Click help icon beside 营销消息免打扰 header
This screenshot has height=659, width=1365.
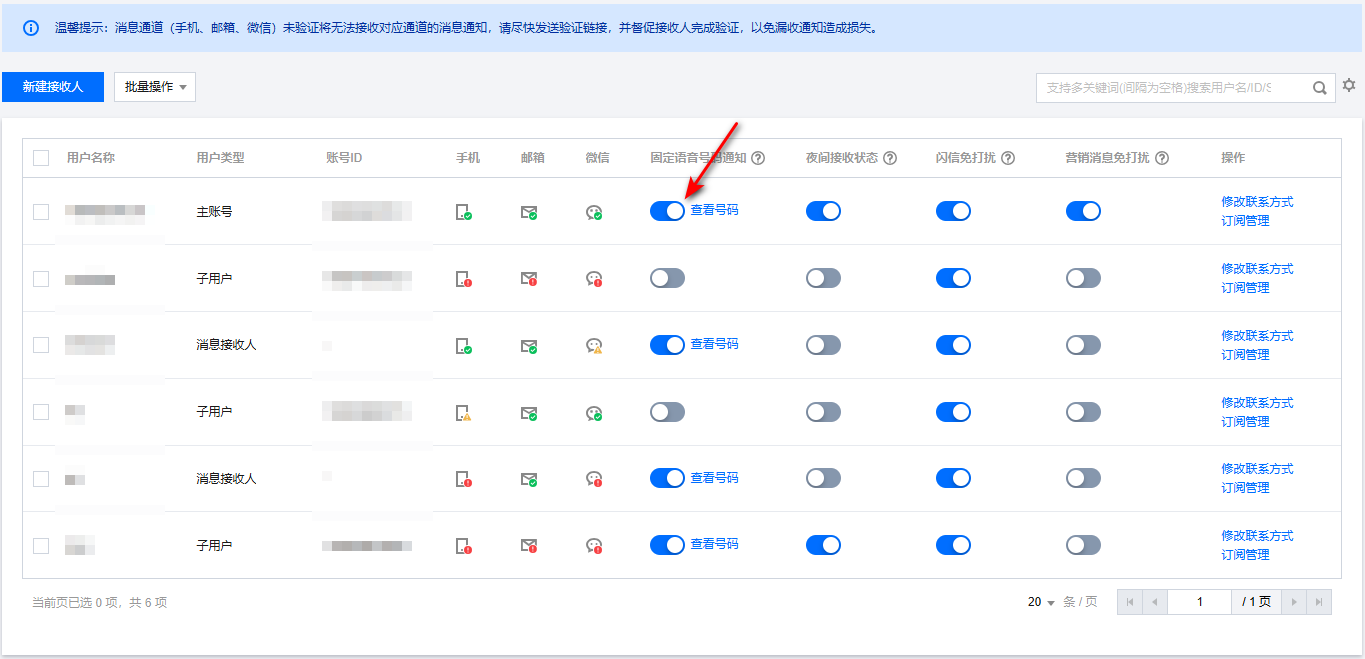pos(1163,158)
